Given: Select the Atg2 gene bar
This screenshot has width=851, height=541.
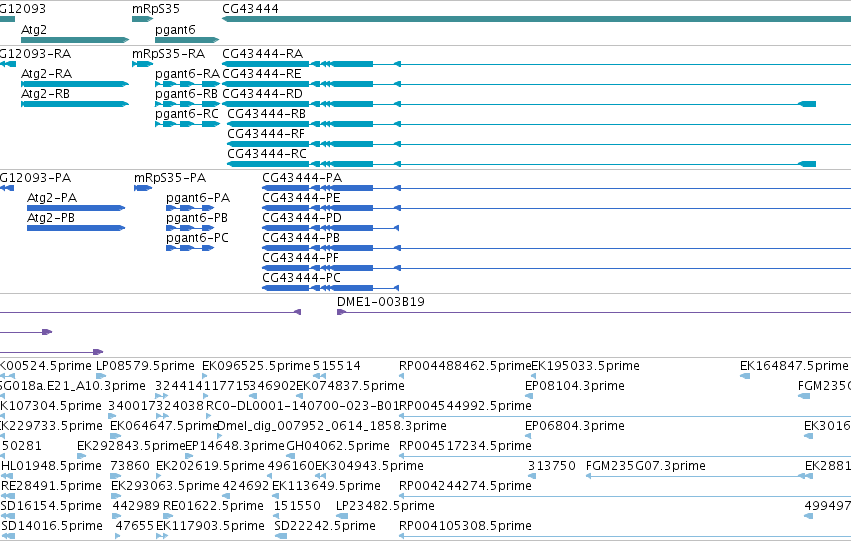Looking at the screenshot, I should coord(75,40).
